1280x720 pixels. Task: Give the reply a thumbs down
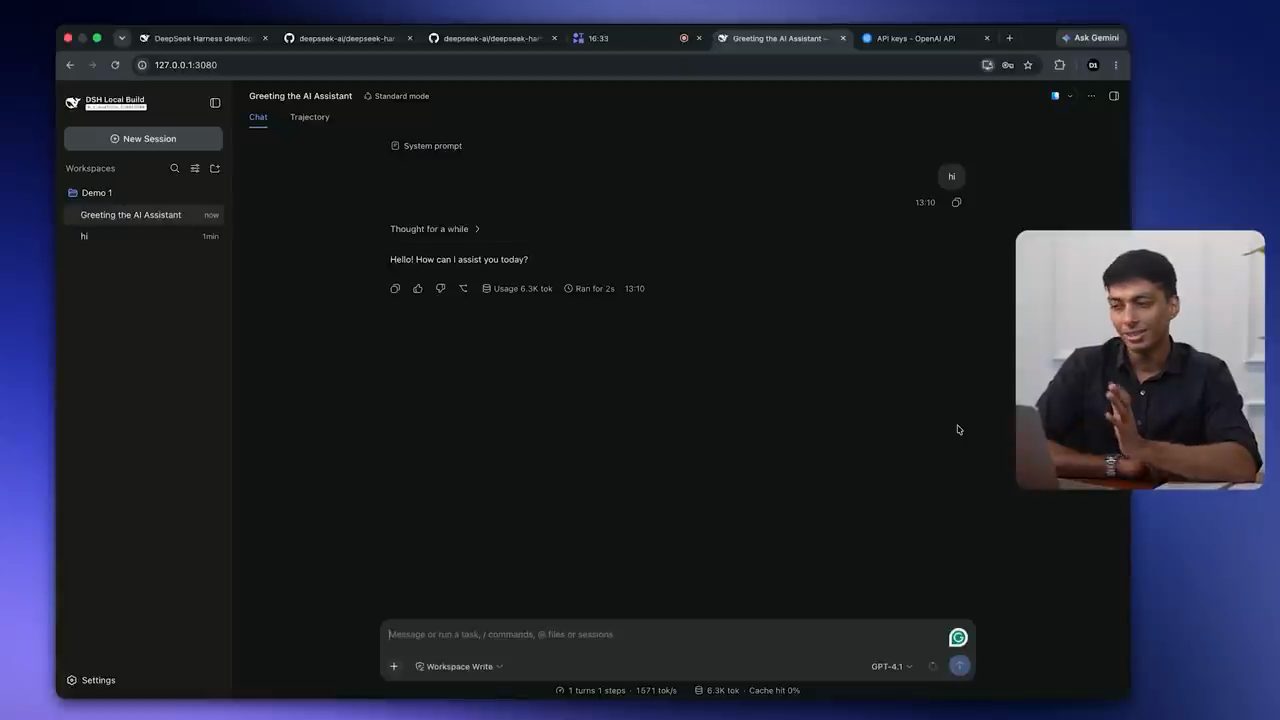click(x=440, y=289)
